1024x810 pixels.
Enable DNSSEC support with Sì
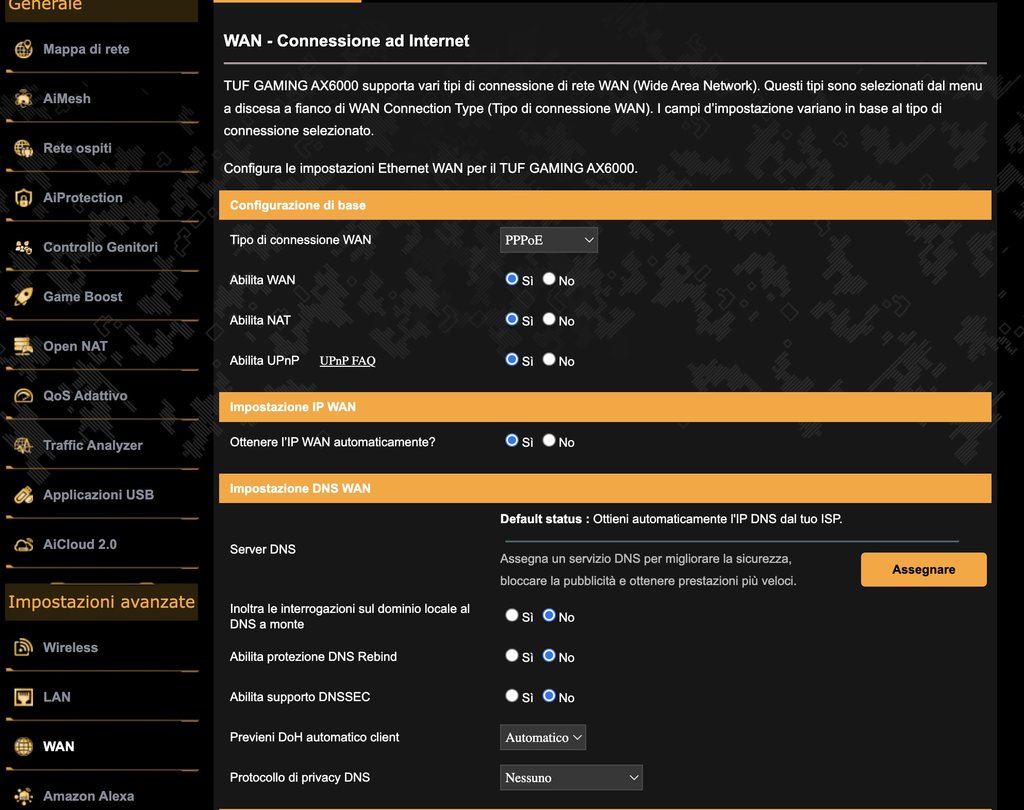(x=512, y=696)
